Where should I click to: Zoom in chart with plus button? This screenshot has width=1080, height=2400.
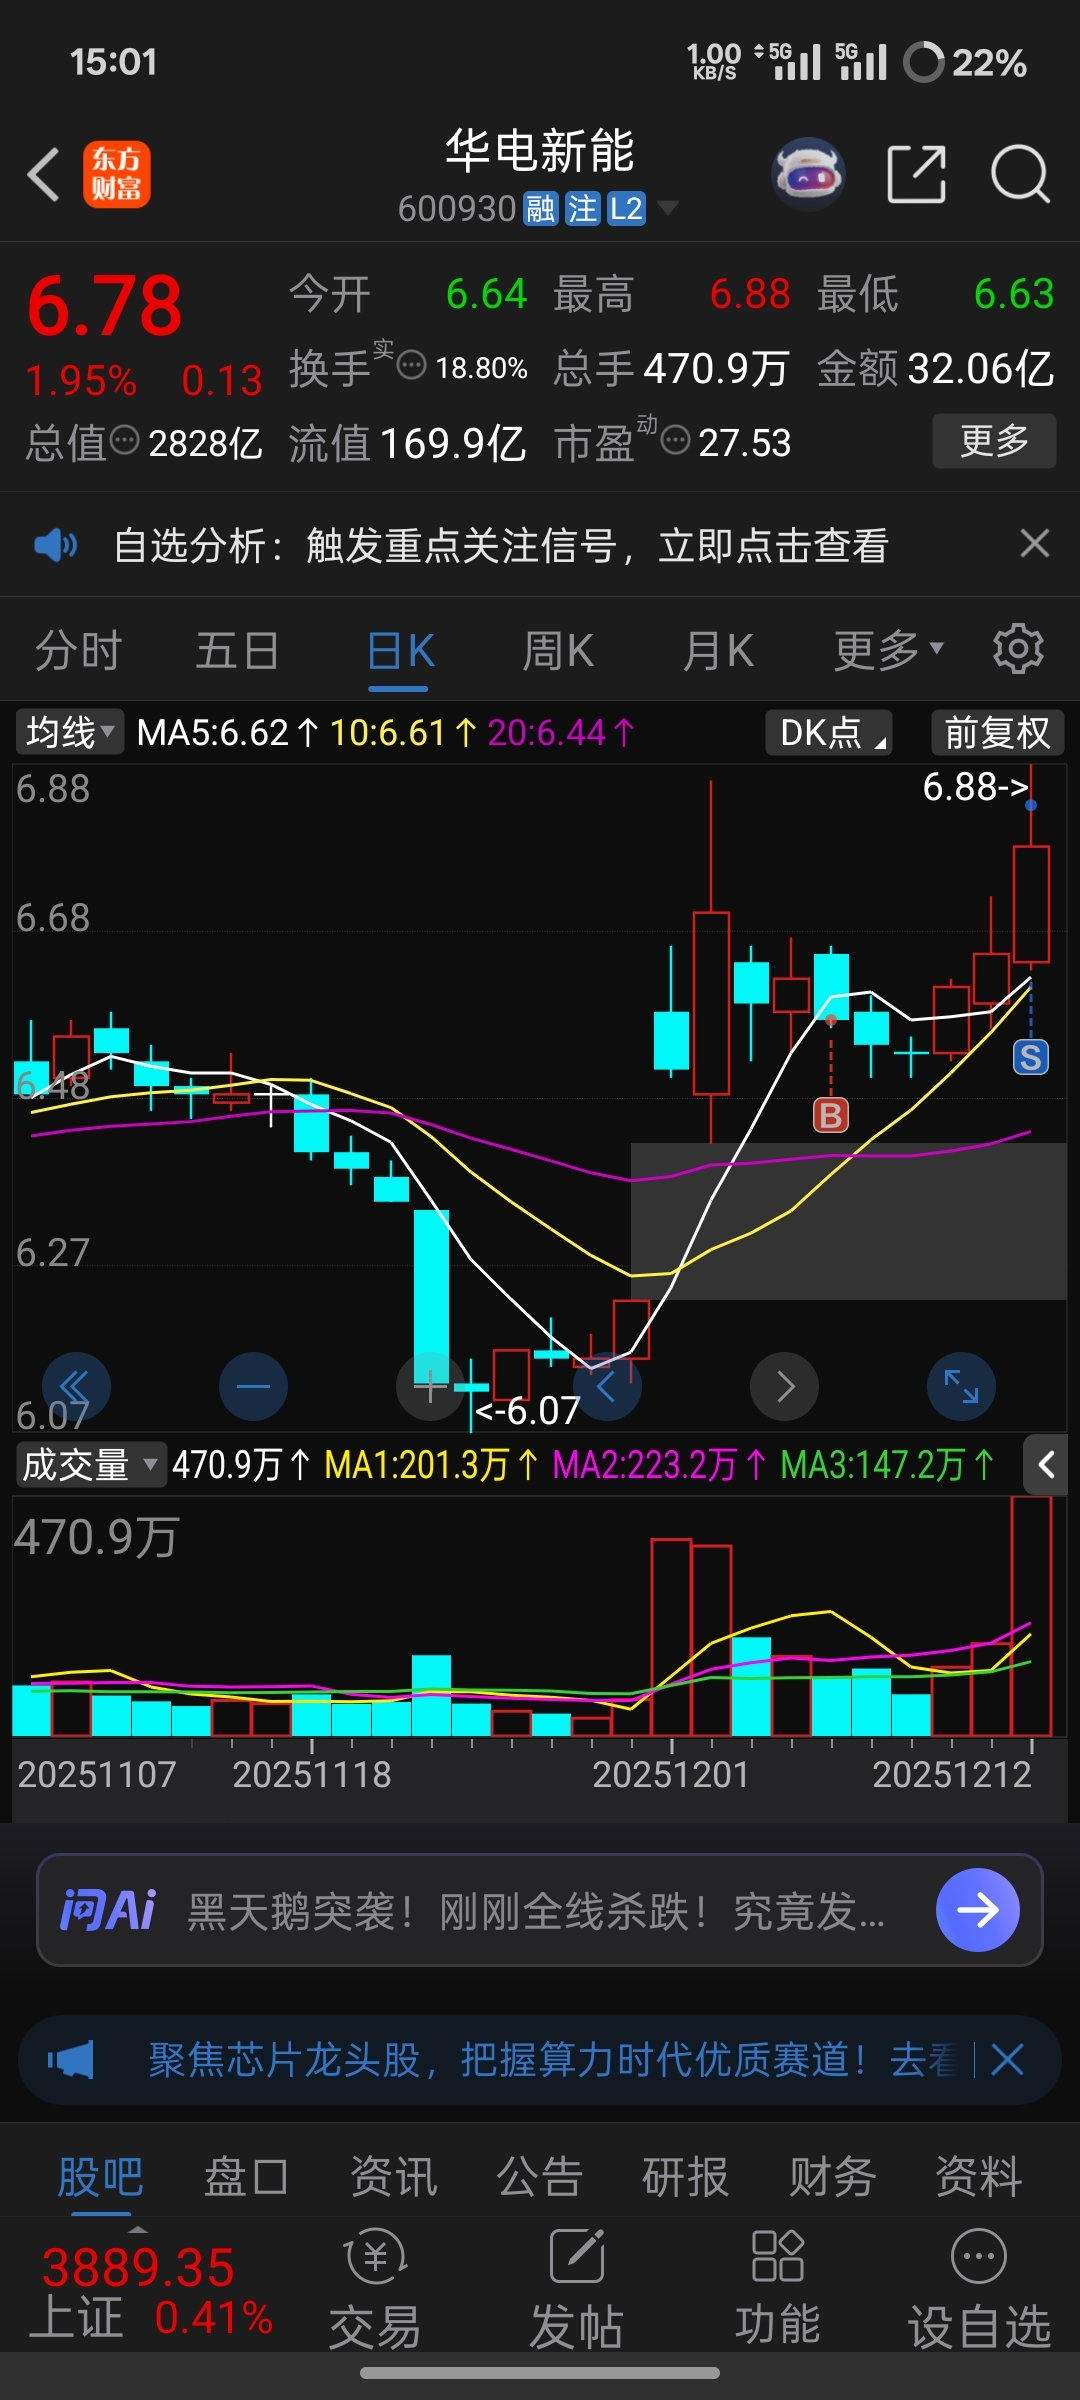pyautogui.click(x=430, y=1386)
